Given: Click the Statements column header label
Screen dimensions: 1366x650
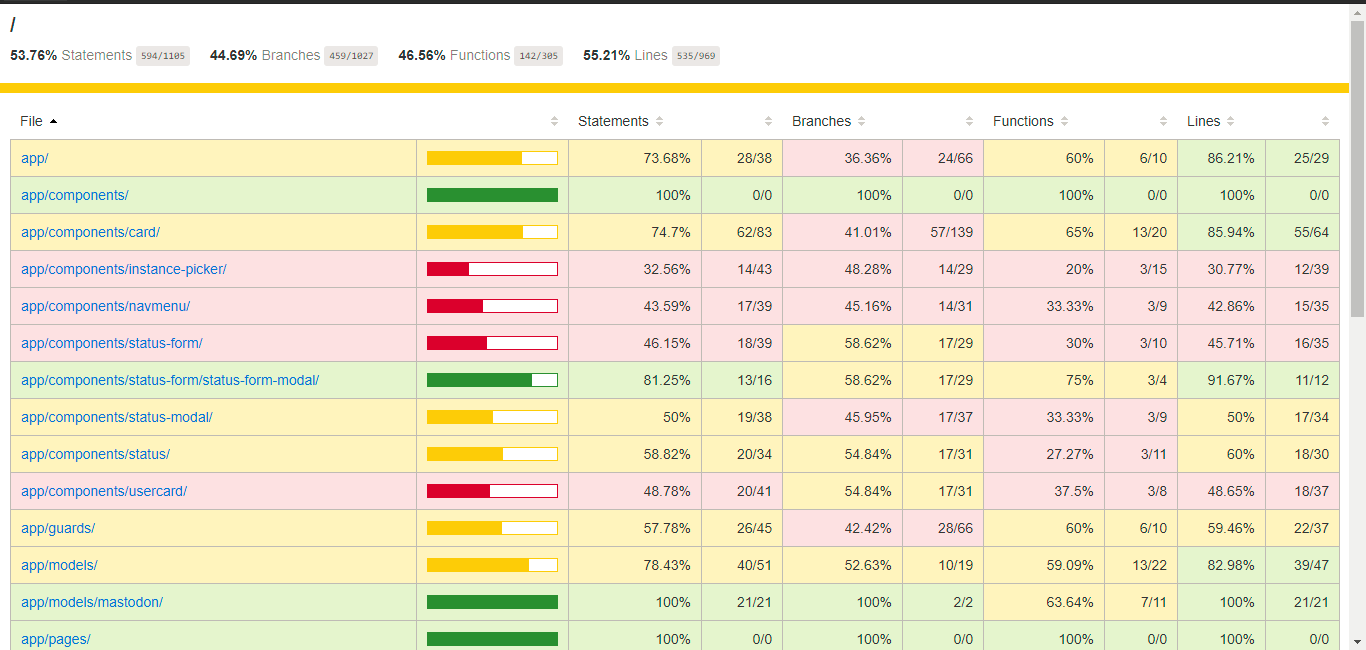Looking at the screenshot, I should tap(613, 121).
